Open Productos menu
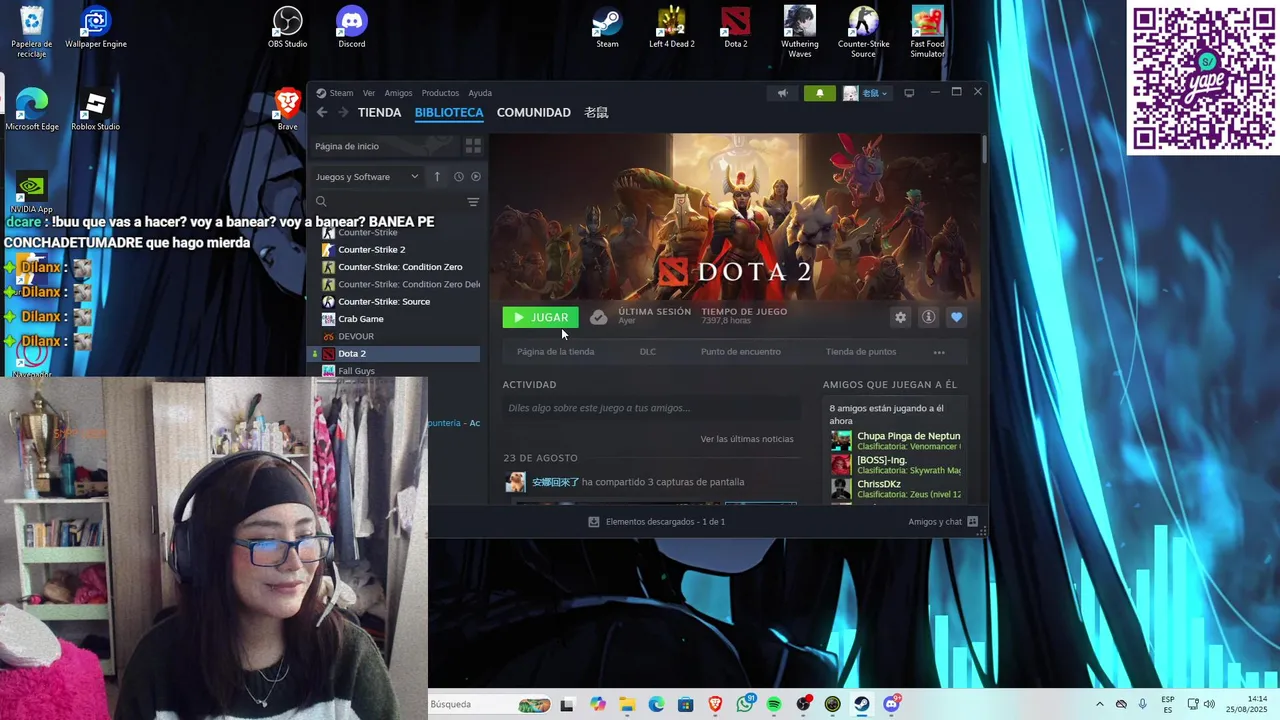 [440, 93]
